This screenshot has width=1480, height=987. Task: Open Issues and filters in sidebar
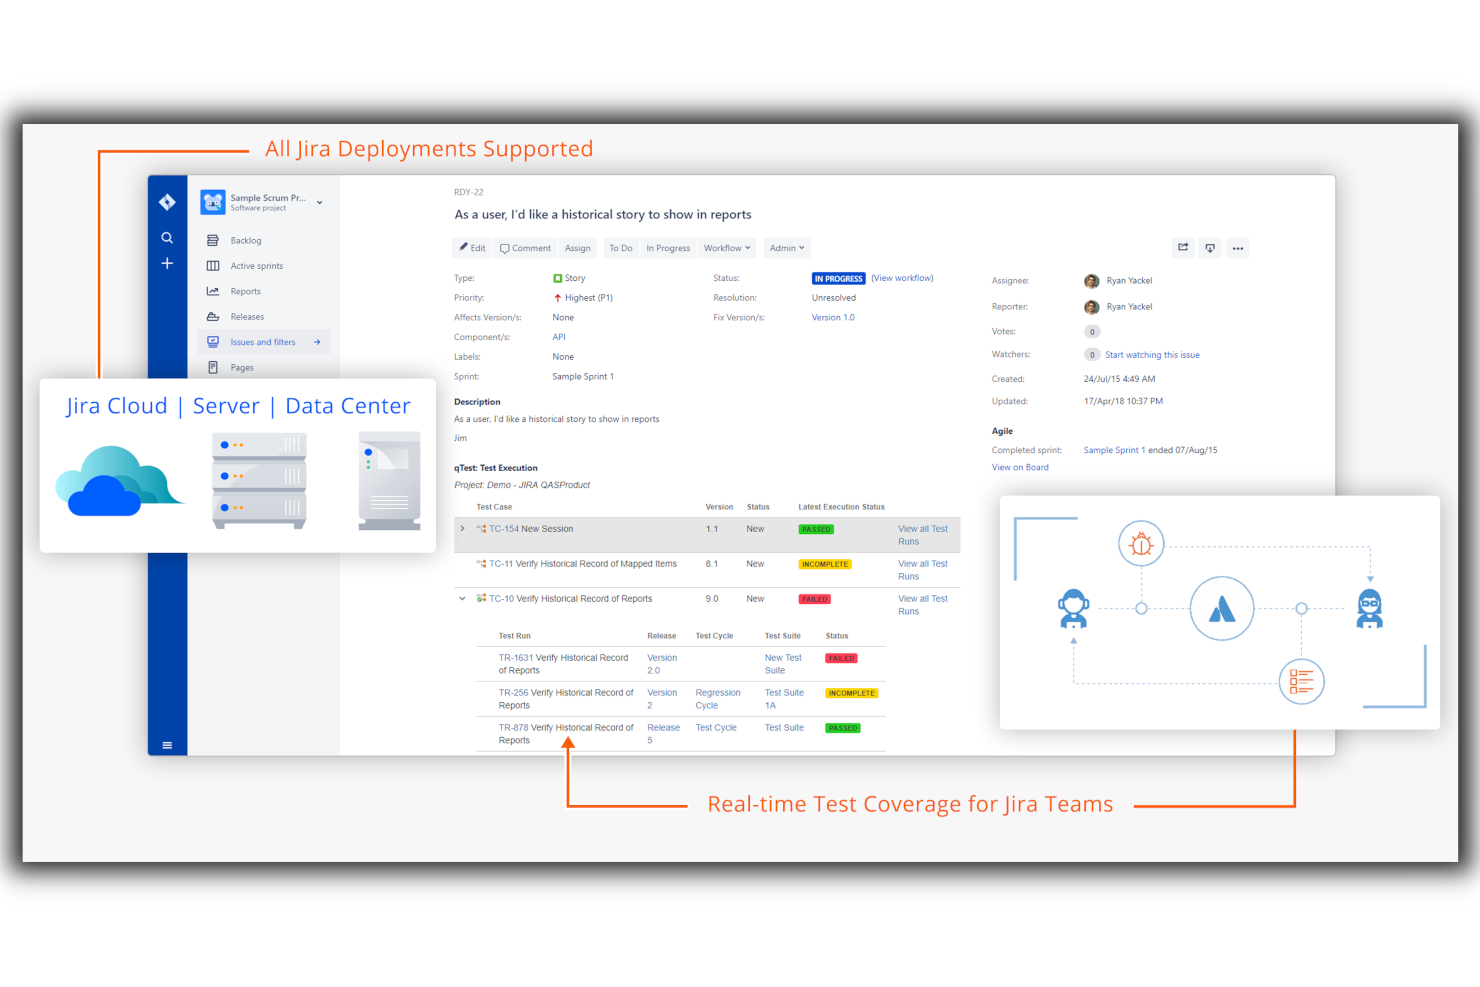263,341
